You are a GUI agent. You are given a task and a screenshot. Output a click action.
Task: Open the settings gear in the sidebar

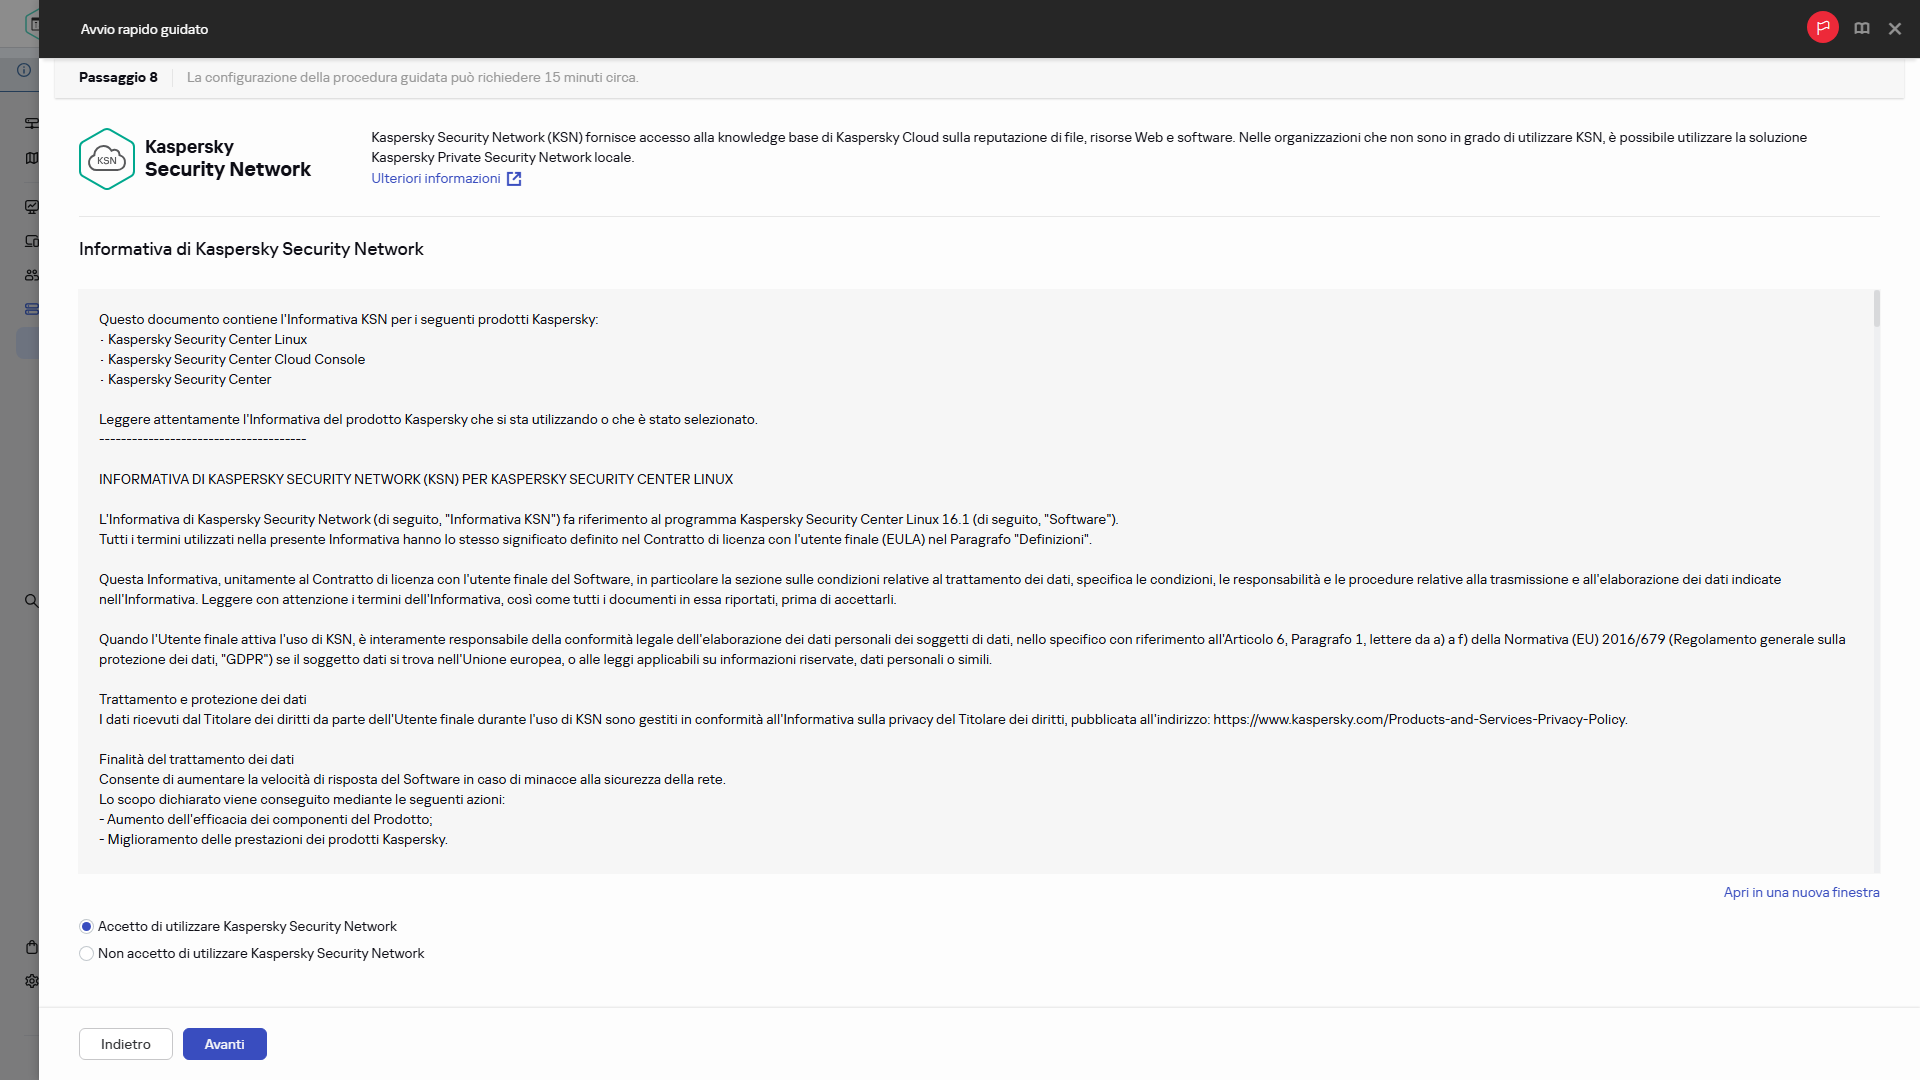(x=32, y=981)
